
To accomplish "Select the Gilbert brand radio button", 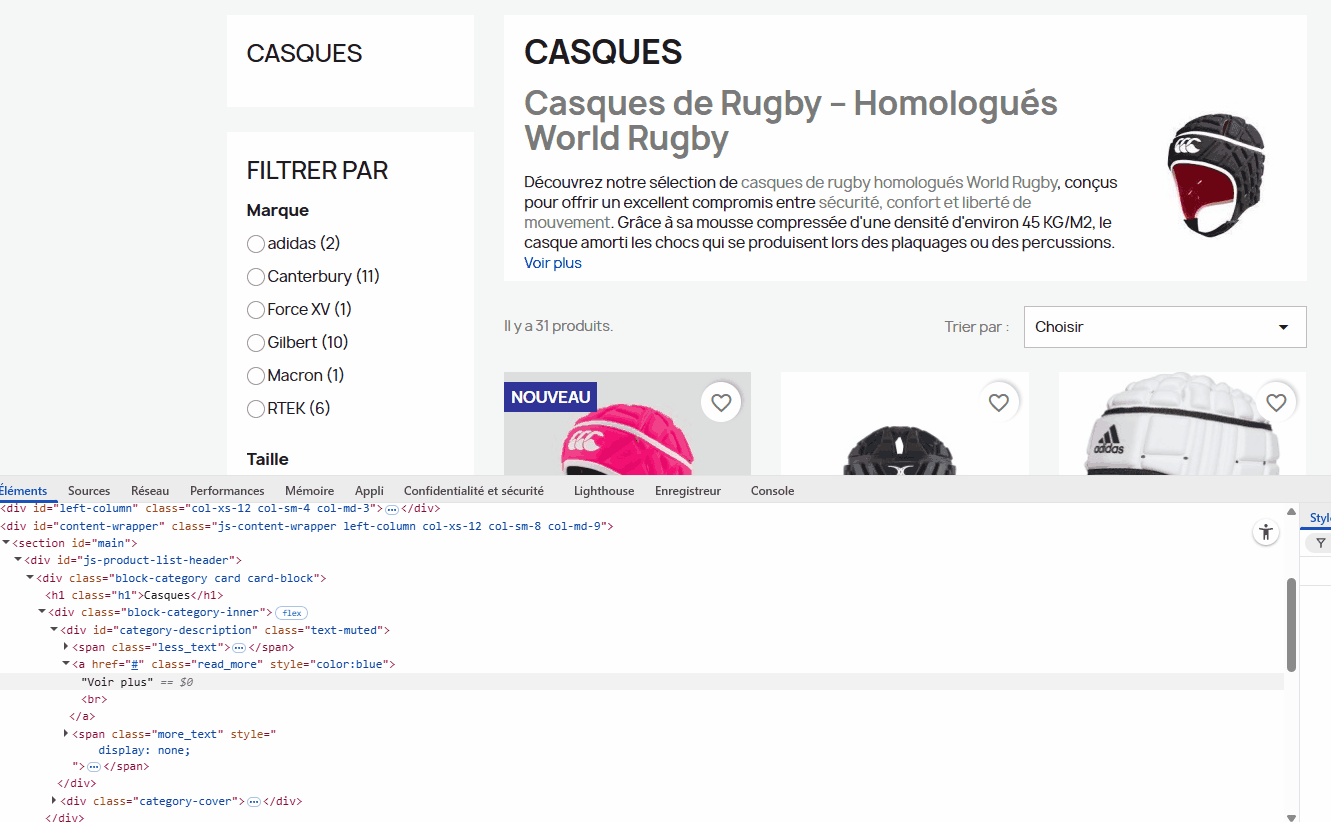I will pyautogui.click(x=255, y=342).
